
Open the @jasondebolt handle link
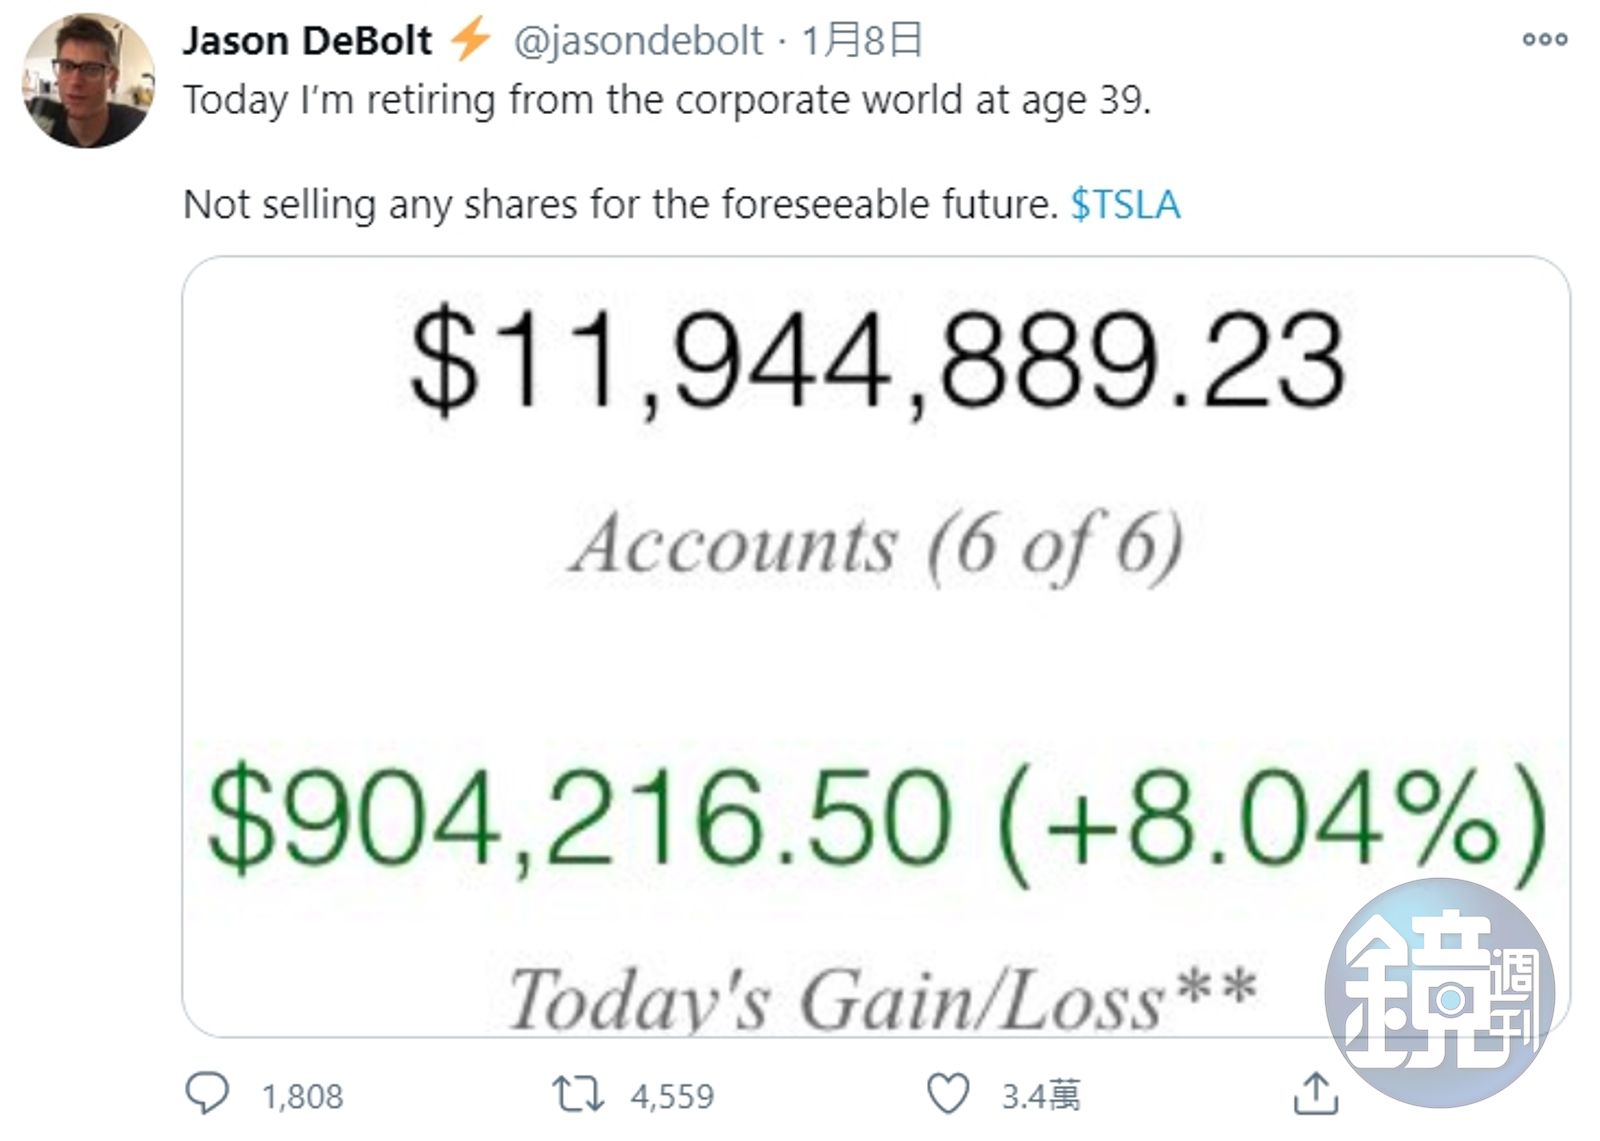coord(638,41)
